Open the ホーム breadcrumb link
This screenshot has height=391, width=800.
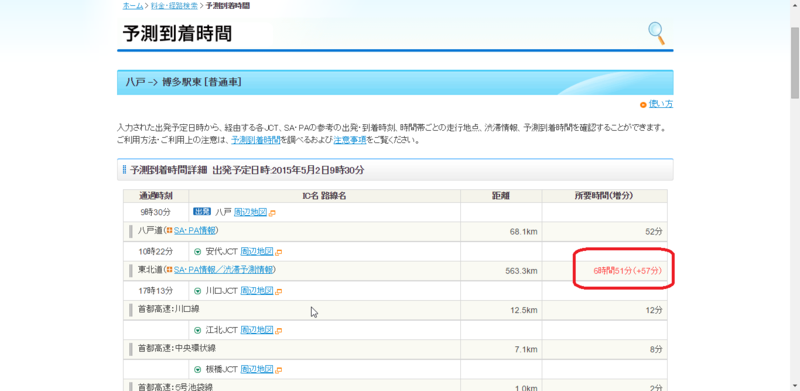point(133,6)
